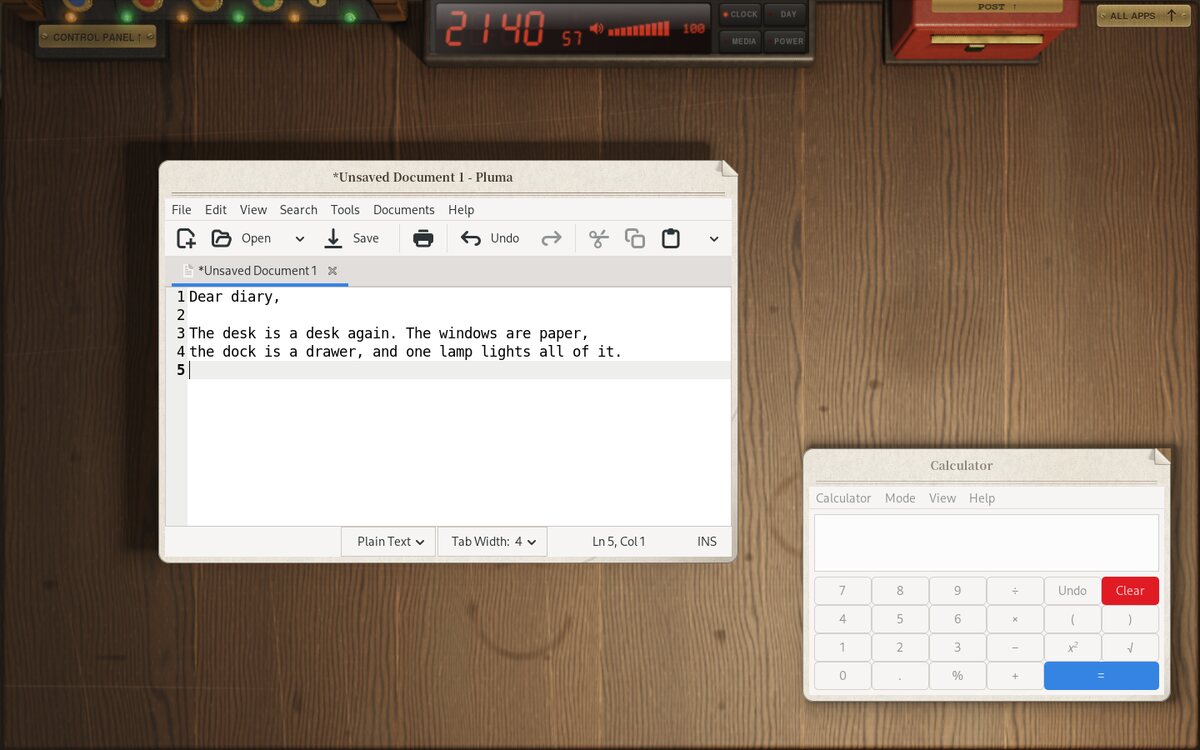Click the Save download-arrow icon

pos(333,238)
